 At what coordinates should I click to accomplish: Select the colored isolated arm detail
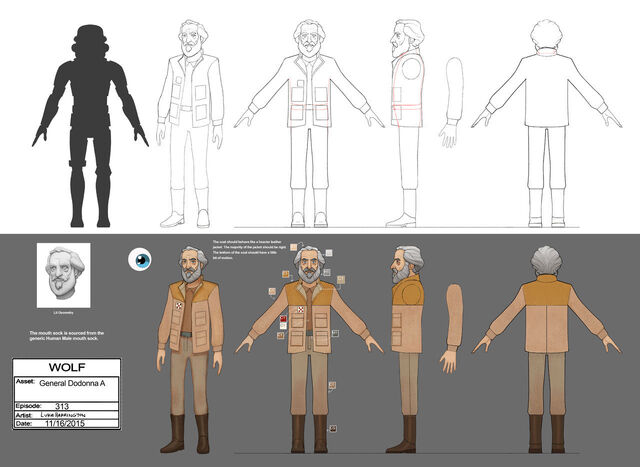click(x=451, y=329)
